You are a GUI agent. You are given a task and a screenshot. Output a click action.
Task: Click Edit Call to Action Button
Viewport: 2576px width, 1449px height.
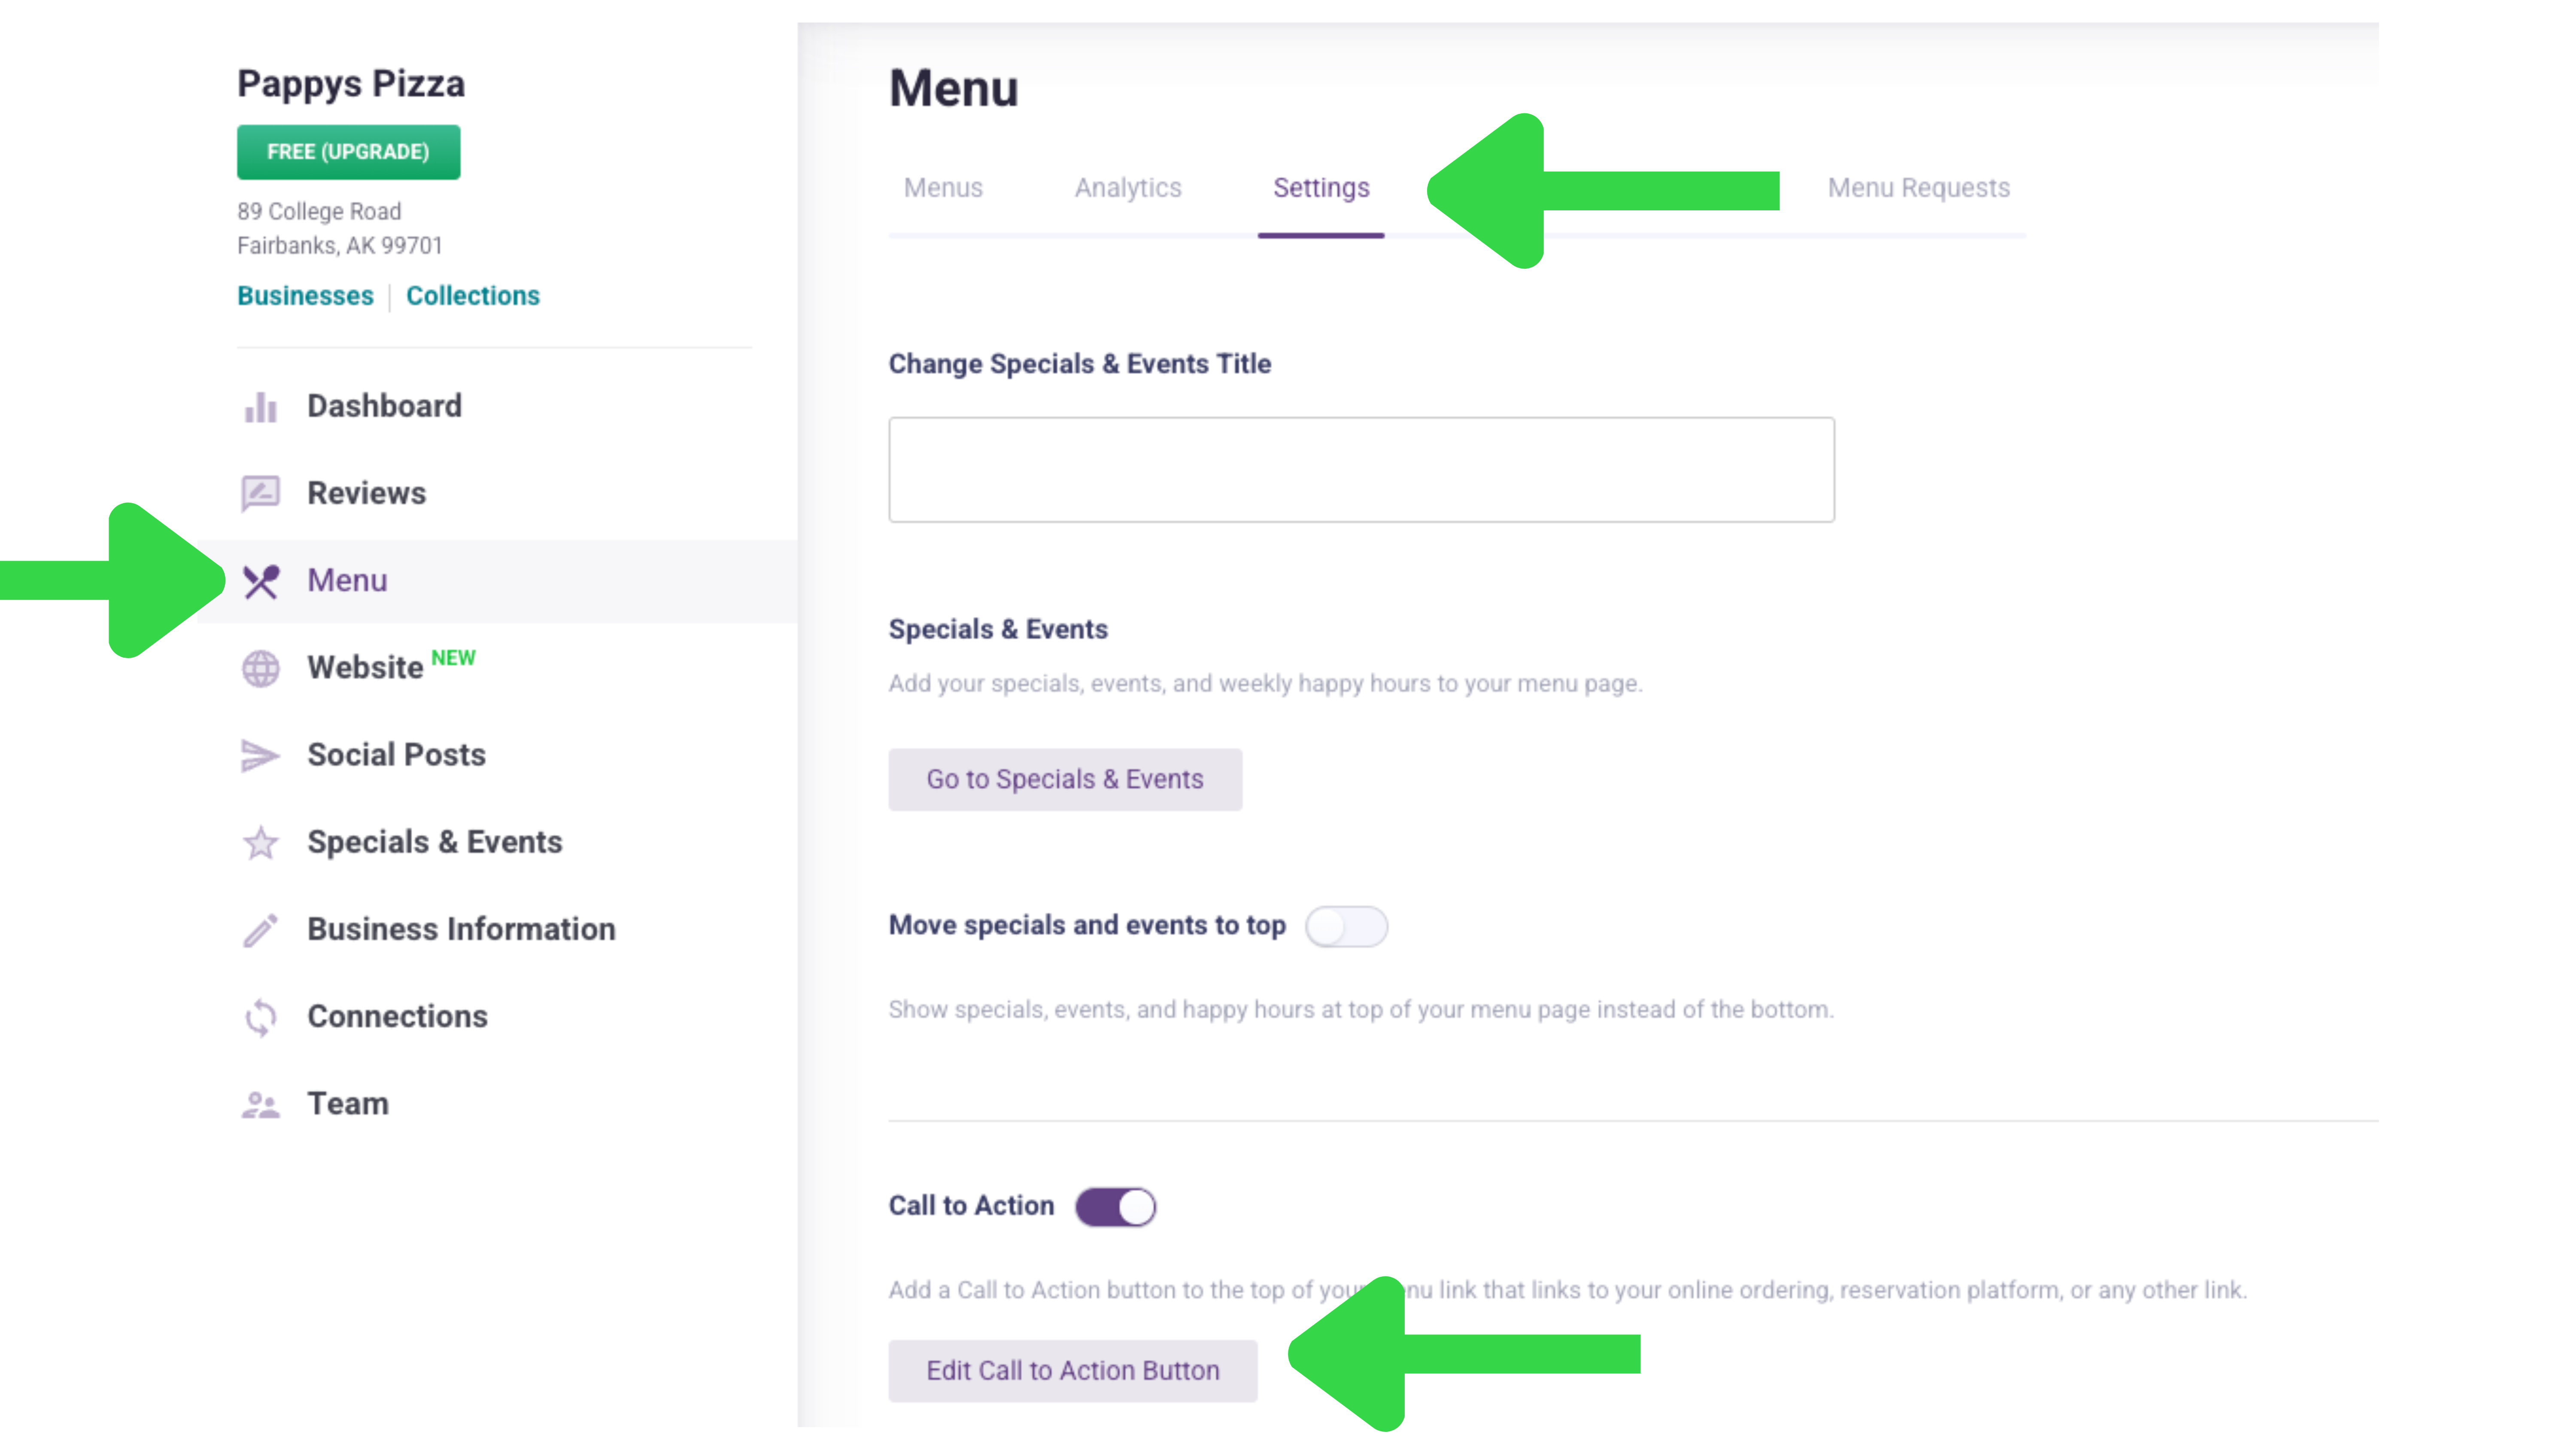(x=1072, y=1370)
